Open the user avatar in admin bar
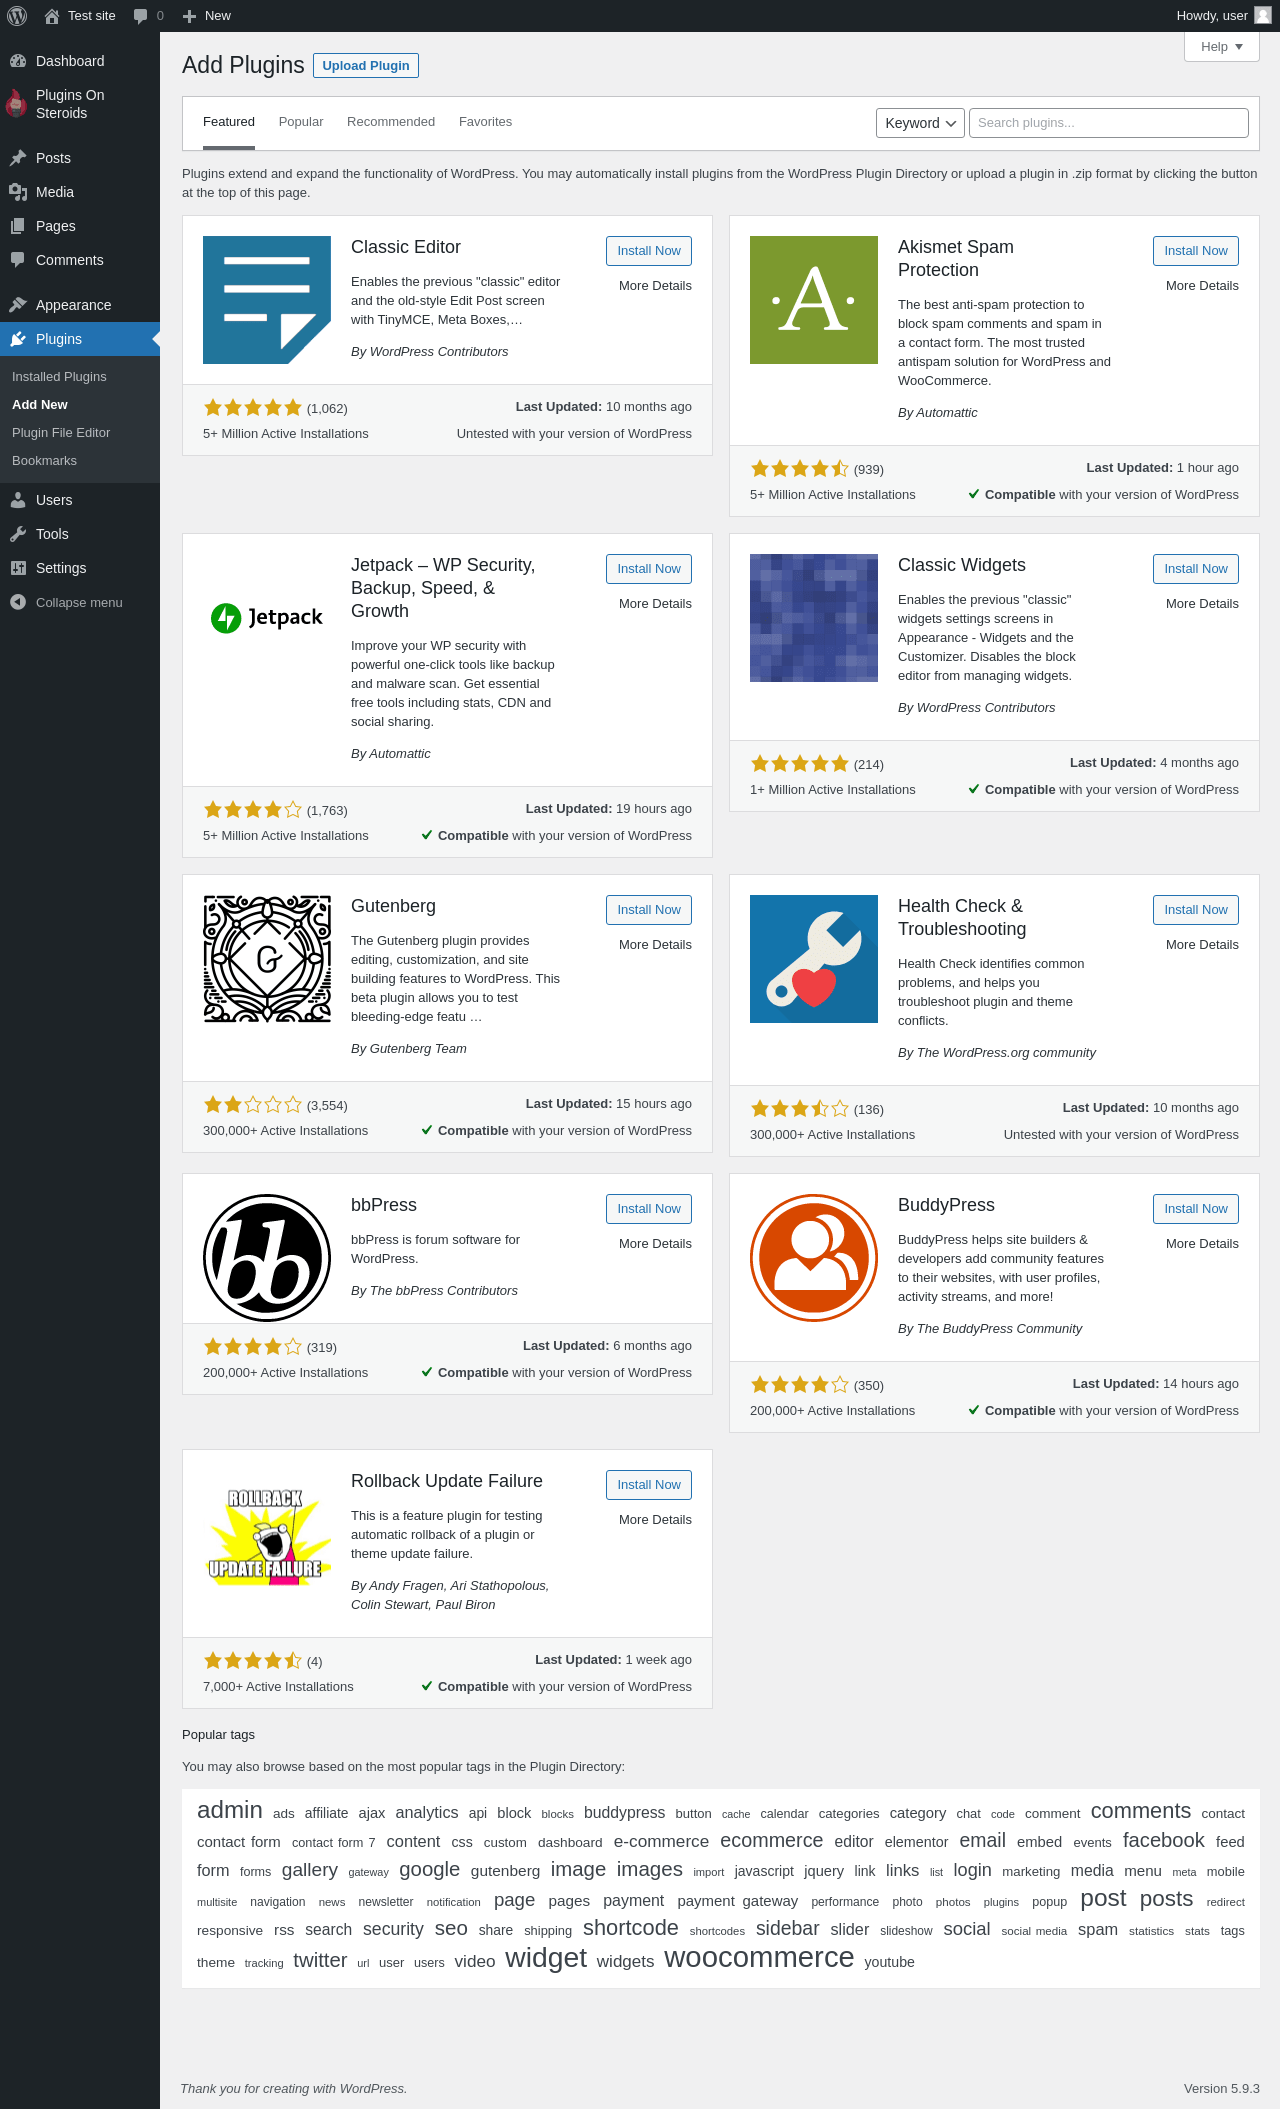Image resolution: width=1280 pixels, height=2109 pixels. [x=1263, y=16]
